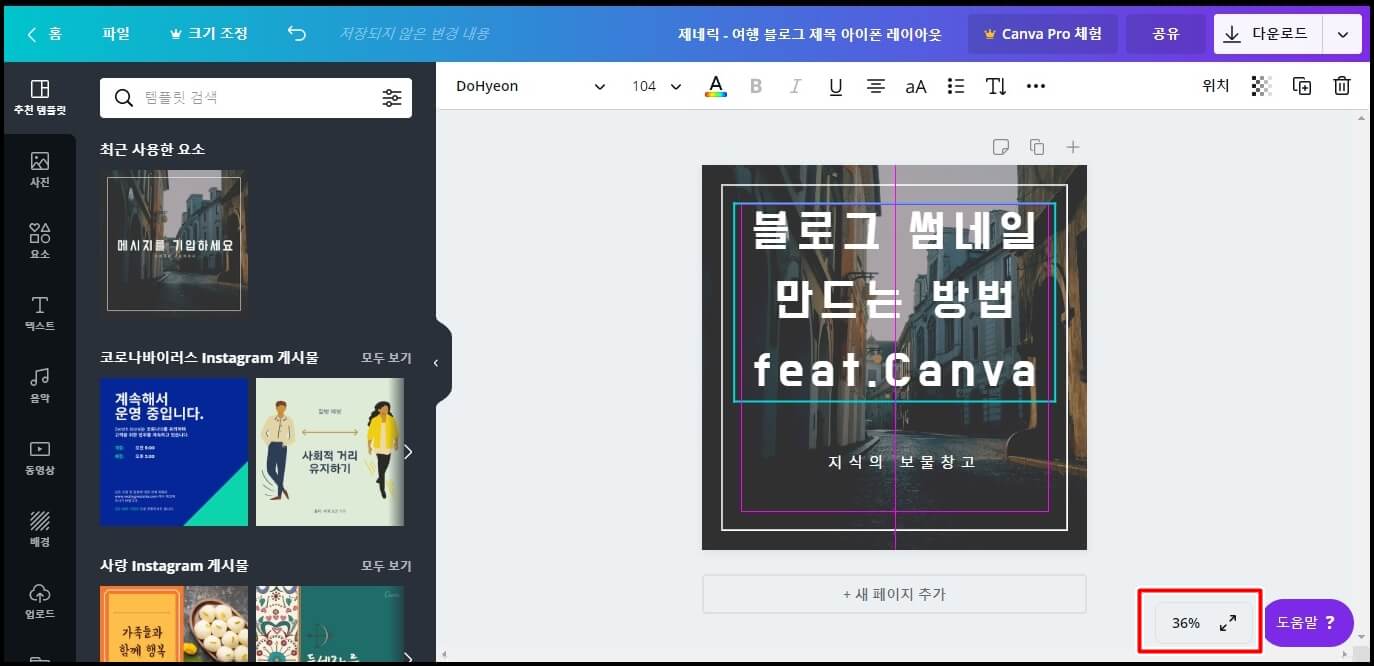Image resolution: width=1374 pixels, height=666 pixels.
Task: Click + 새 페이지 추가 button
Action: [894, 594]
